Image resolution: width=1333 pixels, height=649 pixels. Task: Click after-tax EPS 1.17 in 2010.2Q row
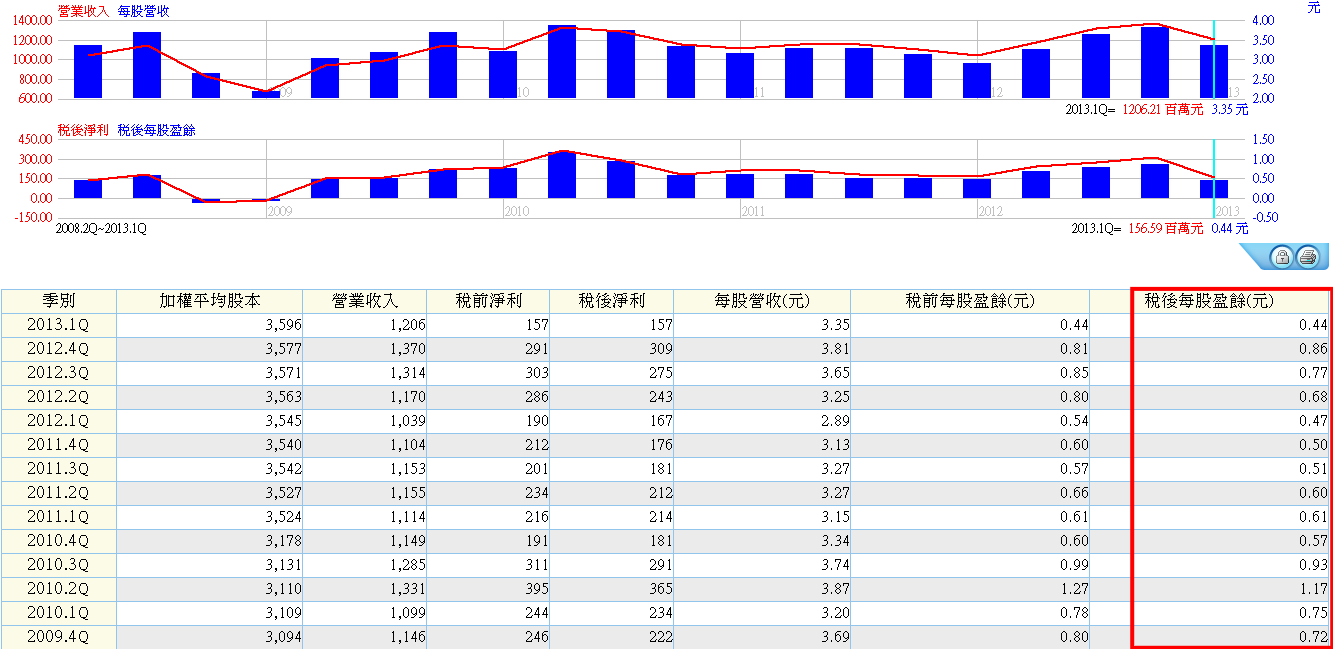(1312, 589)
